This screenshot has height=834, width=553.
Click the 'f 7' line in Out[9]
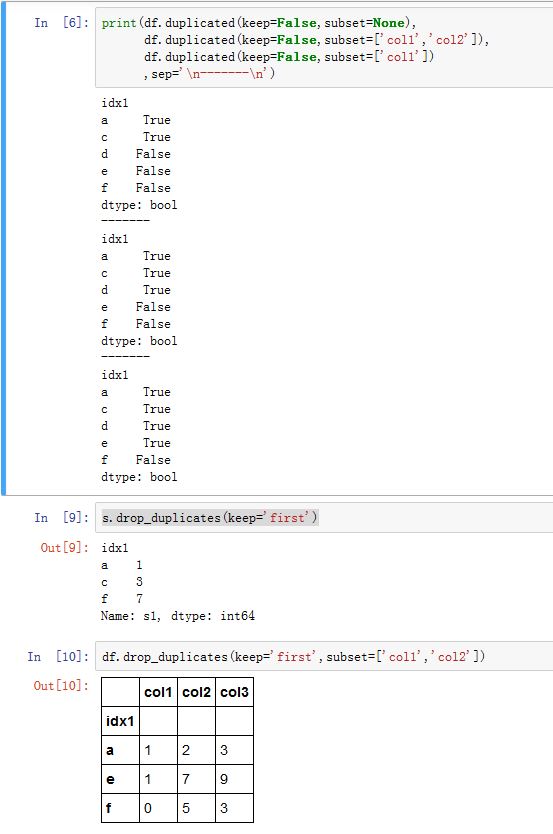coord(122,599)
